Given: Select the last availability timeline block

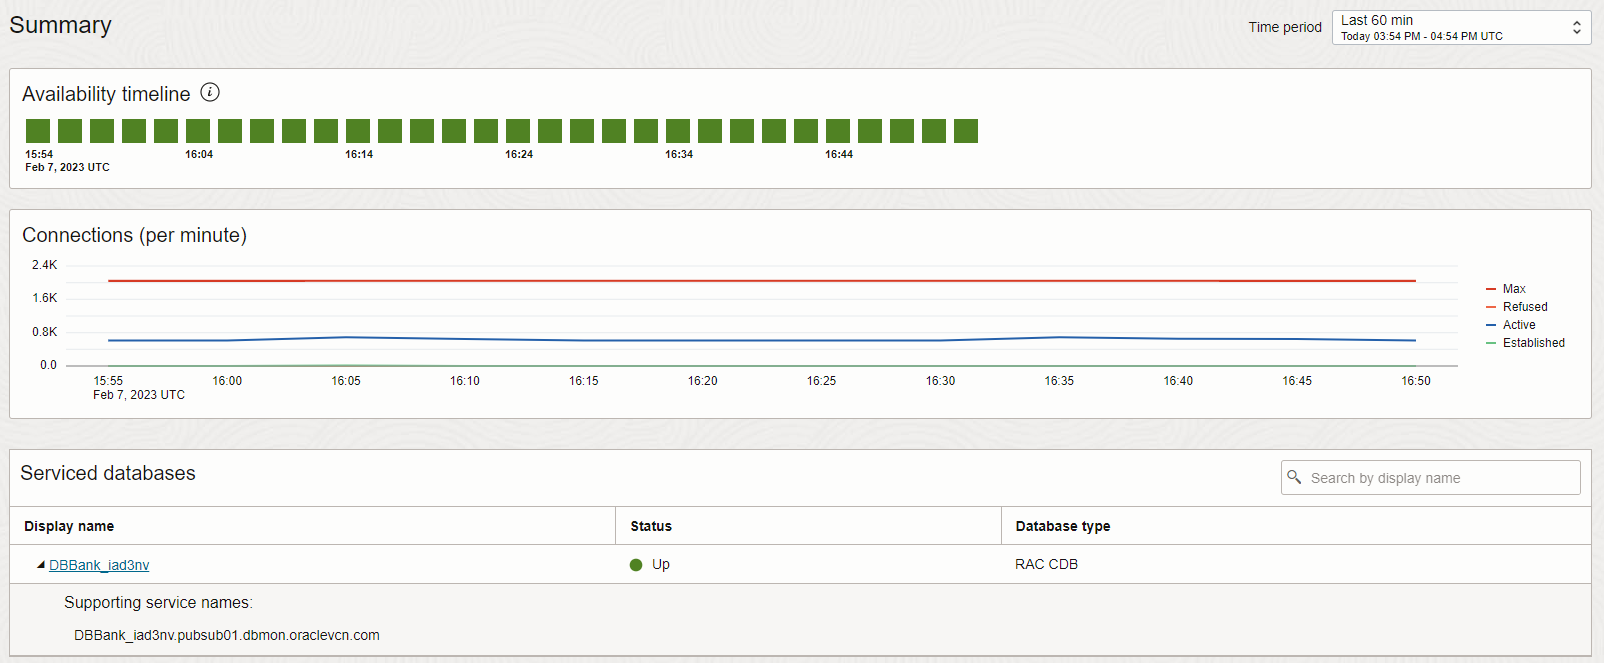Looking at the screenshot, I should point(966,131).
